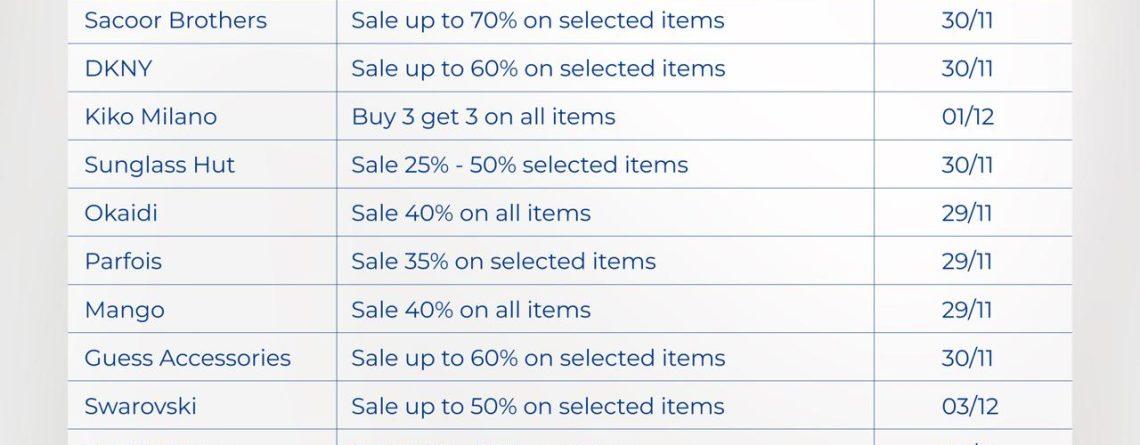Select the Parfois row's 29/11 date
Viewport: 1140px width, 445px height.
967,261
